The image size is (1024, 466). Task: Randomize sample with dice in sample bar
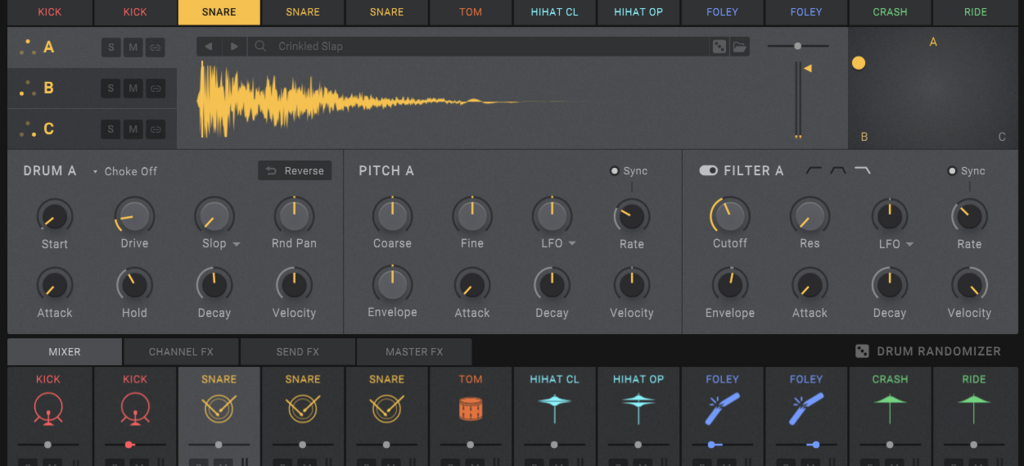[719, 46]
